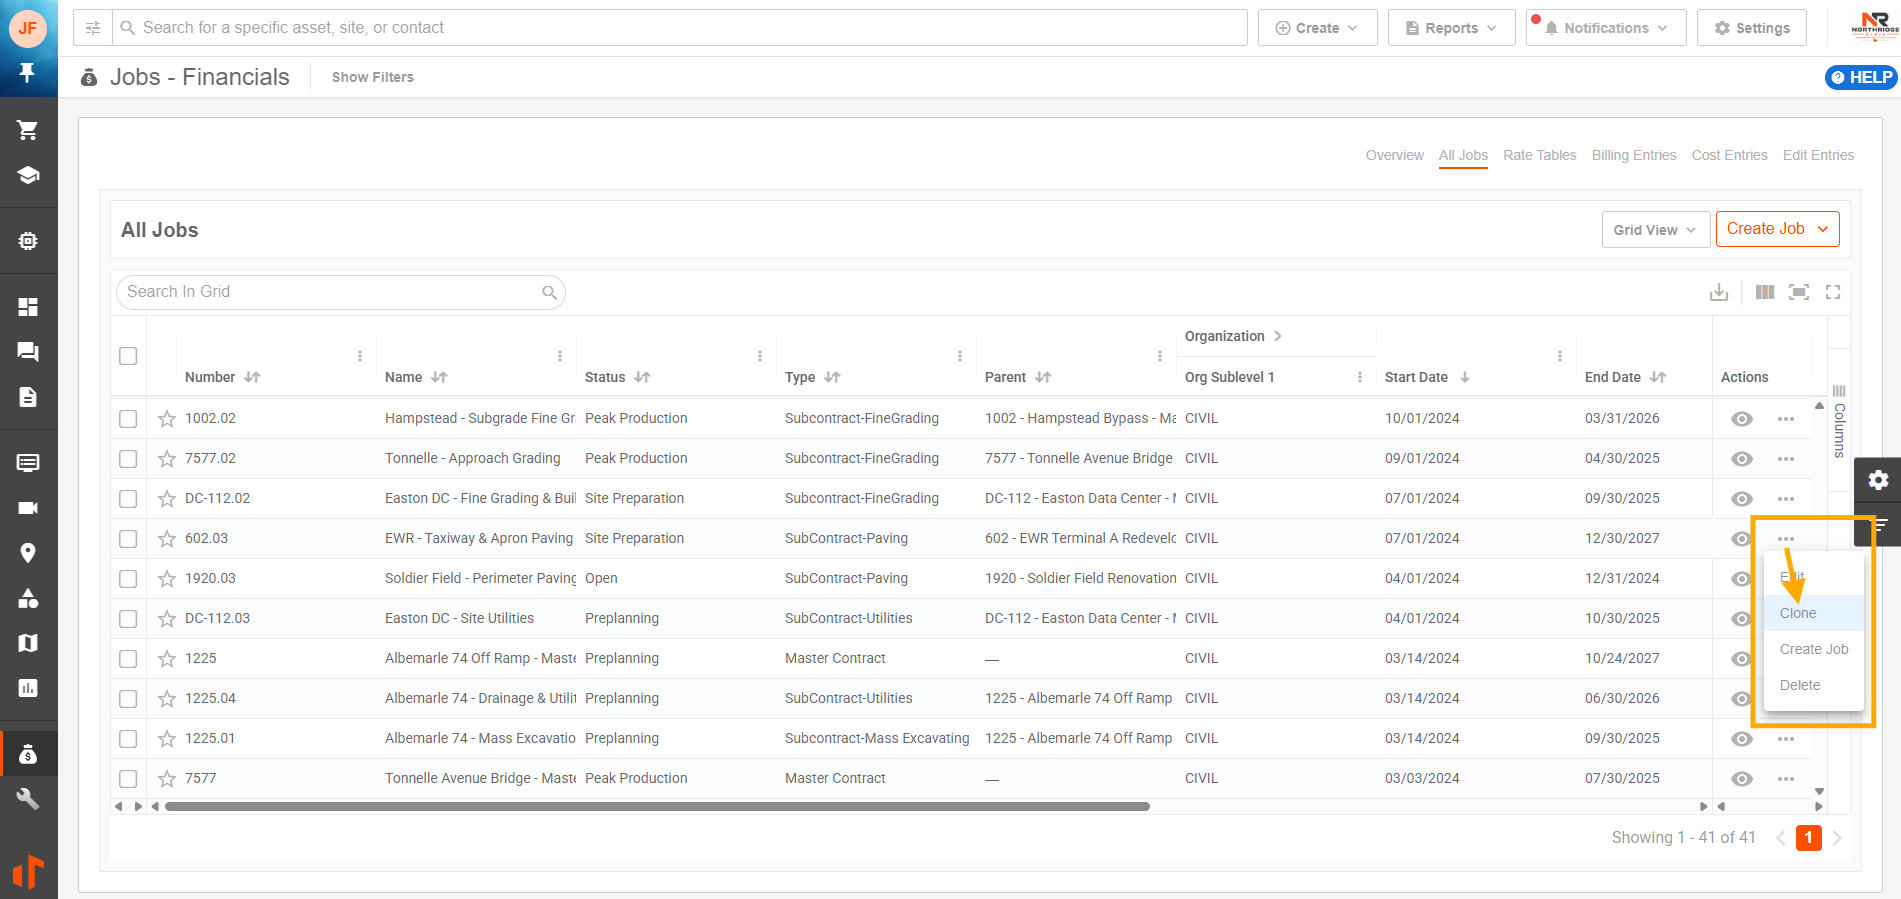Open the video camera sidebar icon
This screenshot has width=1901, height=899.
[28, 508]
